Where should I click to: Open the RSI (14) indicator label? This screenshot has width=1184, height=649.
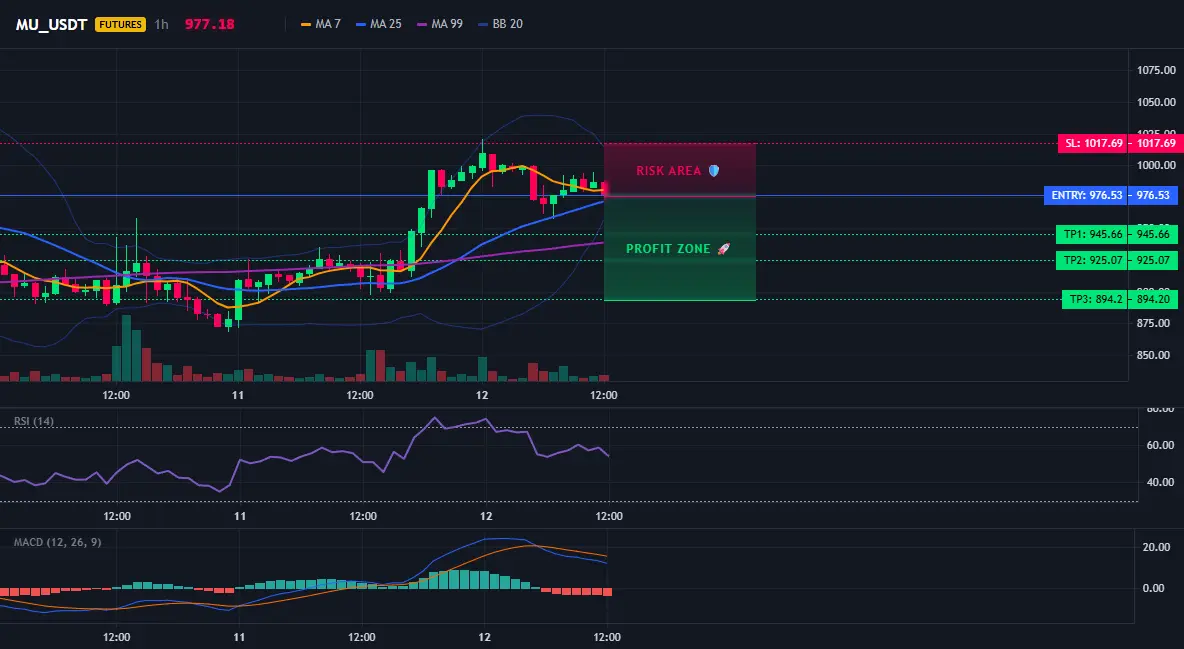(x=34, y=421)
